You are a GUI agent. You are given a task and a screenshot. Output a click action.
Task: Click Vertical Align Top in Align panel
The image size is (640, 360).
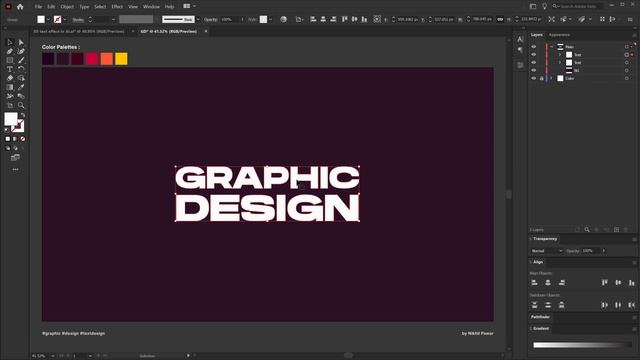click(604, 282)
